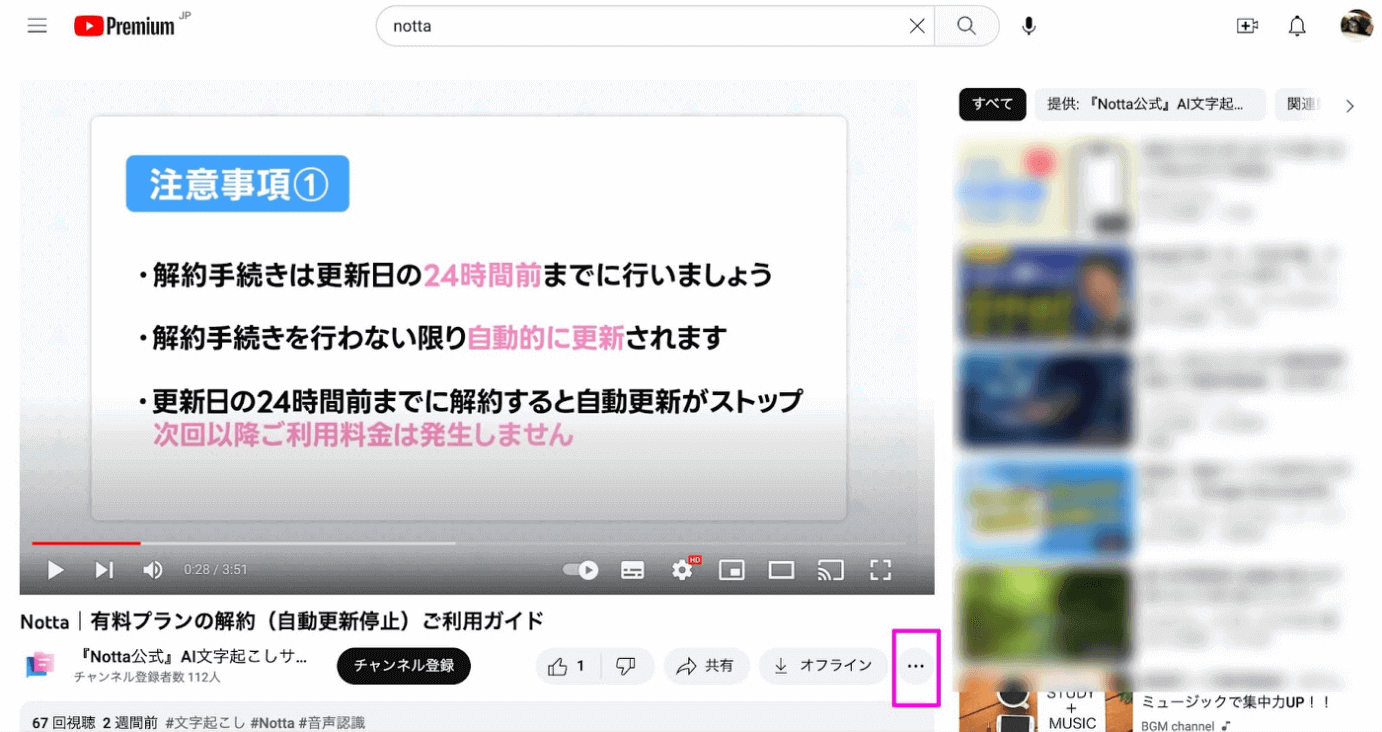
Task: Open the ミュージックで集中力UP video title
Action: 1236,702
